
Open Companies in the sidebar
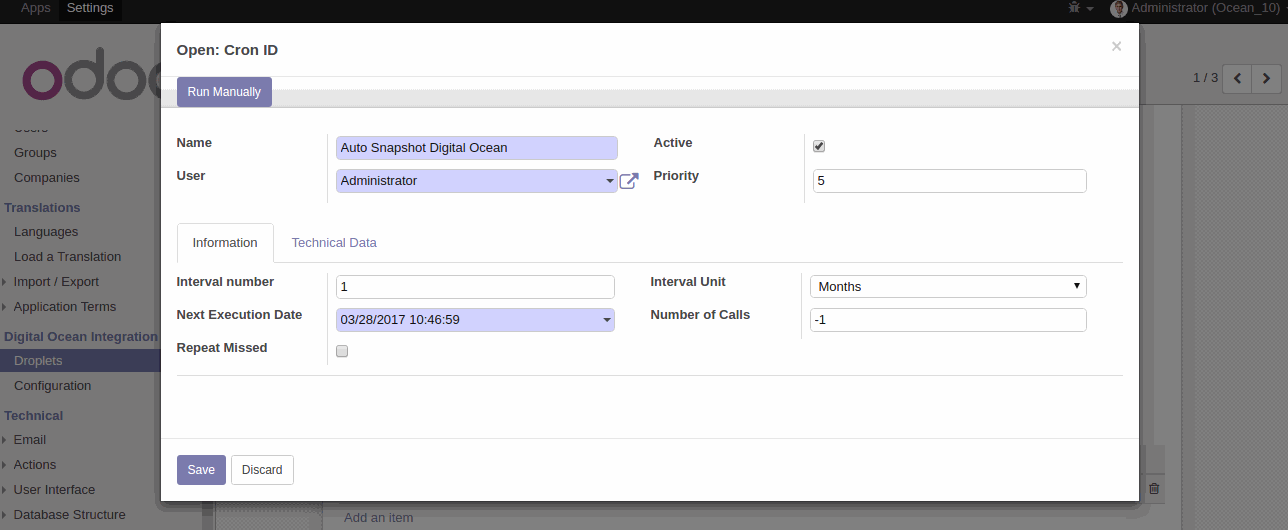point(46,178)
